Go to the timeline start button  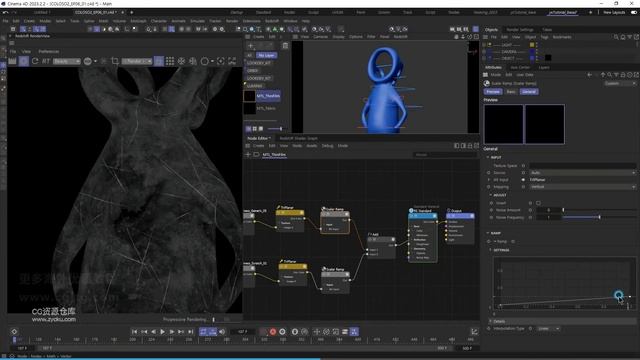pos(134,332)
